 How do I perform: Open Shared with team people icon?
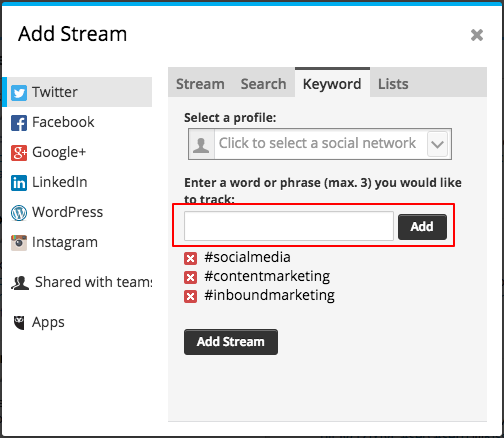coord(20,283)
